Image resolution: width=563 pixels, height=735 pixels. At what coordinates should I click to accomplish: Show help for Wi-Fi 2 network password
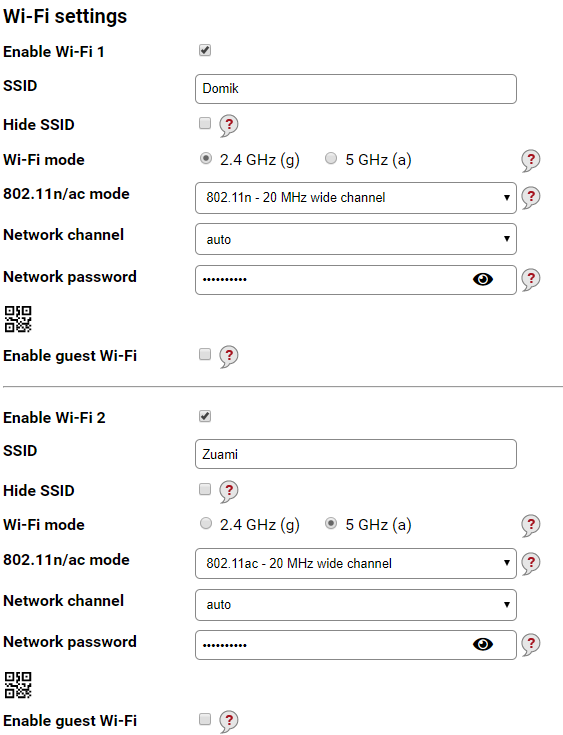[x=531, y=645]
